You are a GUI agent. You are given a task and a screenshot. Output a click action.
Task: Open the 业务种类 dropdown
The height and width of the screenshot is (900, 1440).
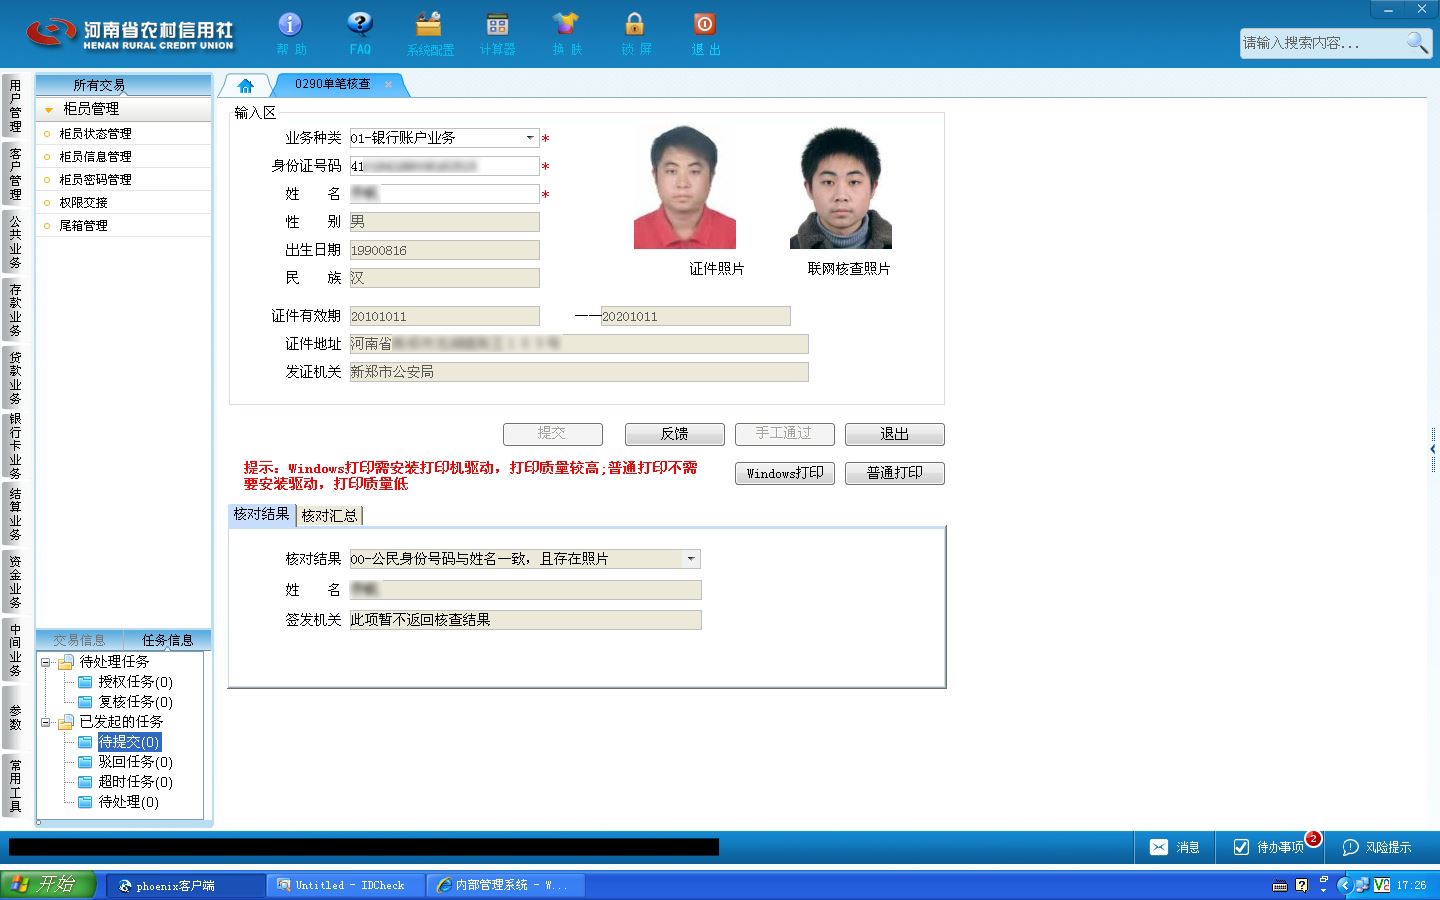[x=530, y=138]
